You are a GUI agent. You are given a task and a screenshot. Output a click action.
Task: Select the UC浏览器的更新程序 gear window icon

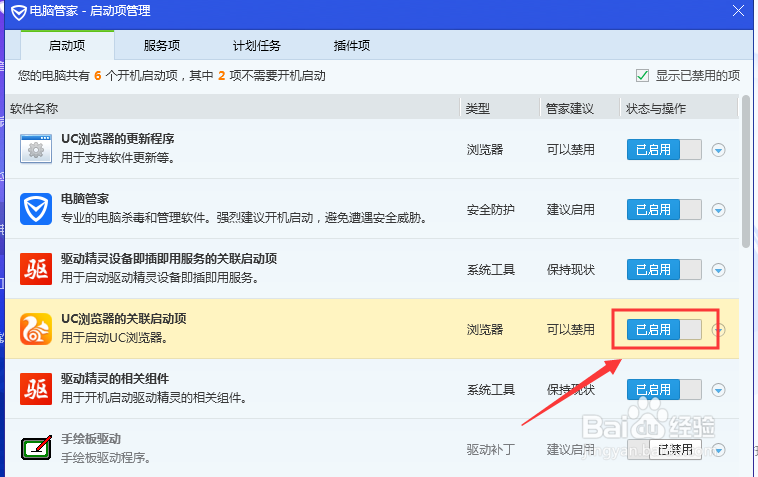click(x=36, y=149)
